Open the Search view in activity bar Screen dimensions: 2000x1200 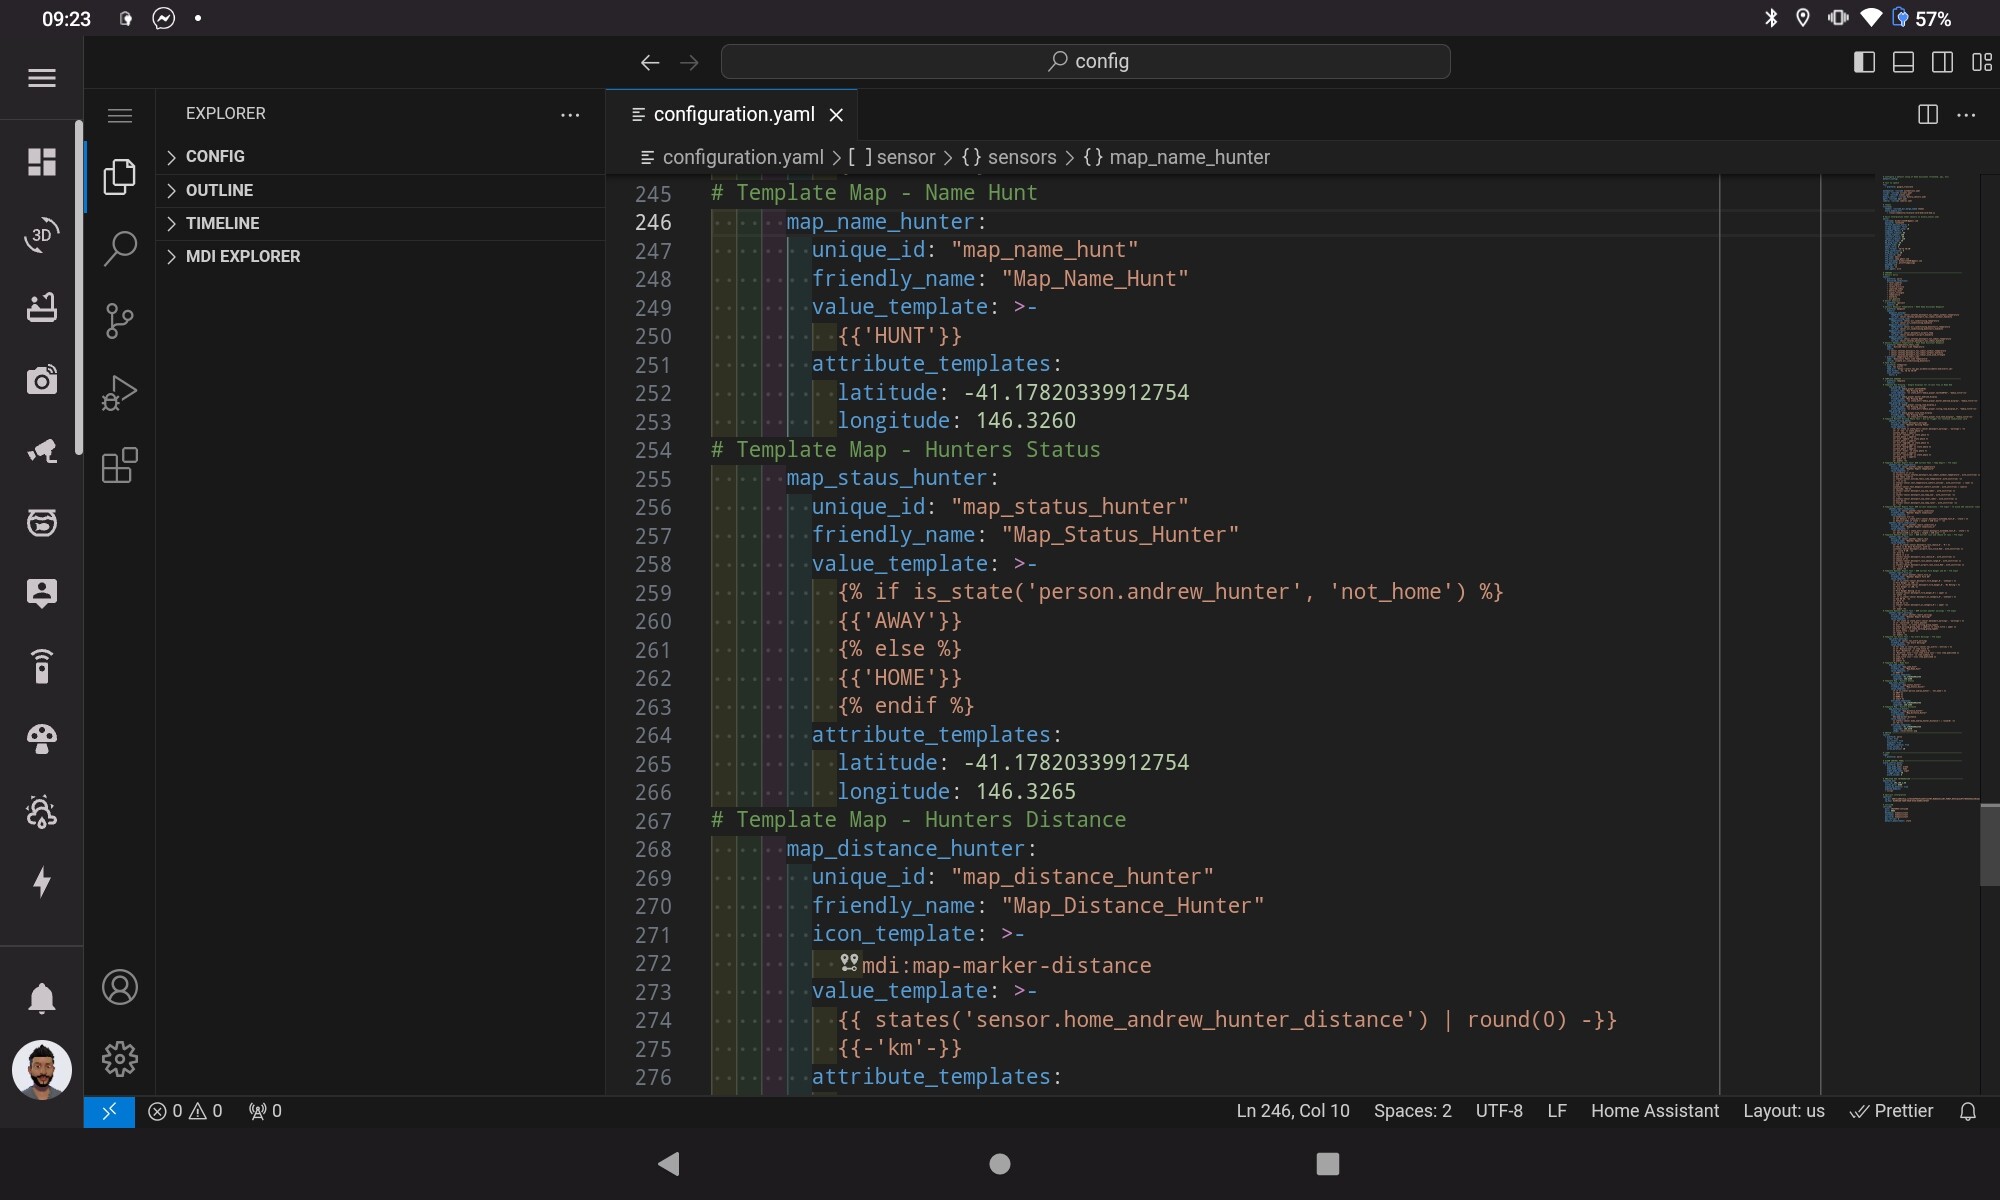click(119, 248)
